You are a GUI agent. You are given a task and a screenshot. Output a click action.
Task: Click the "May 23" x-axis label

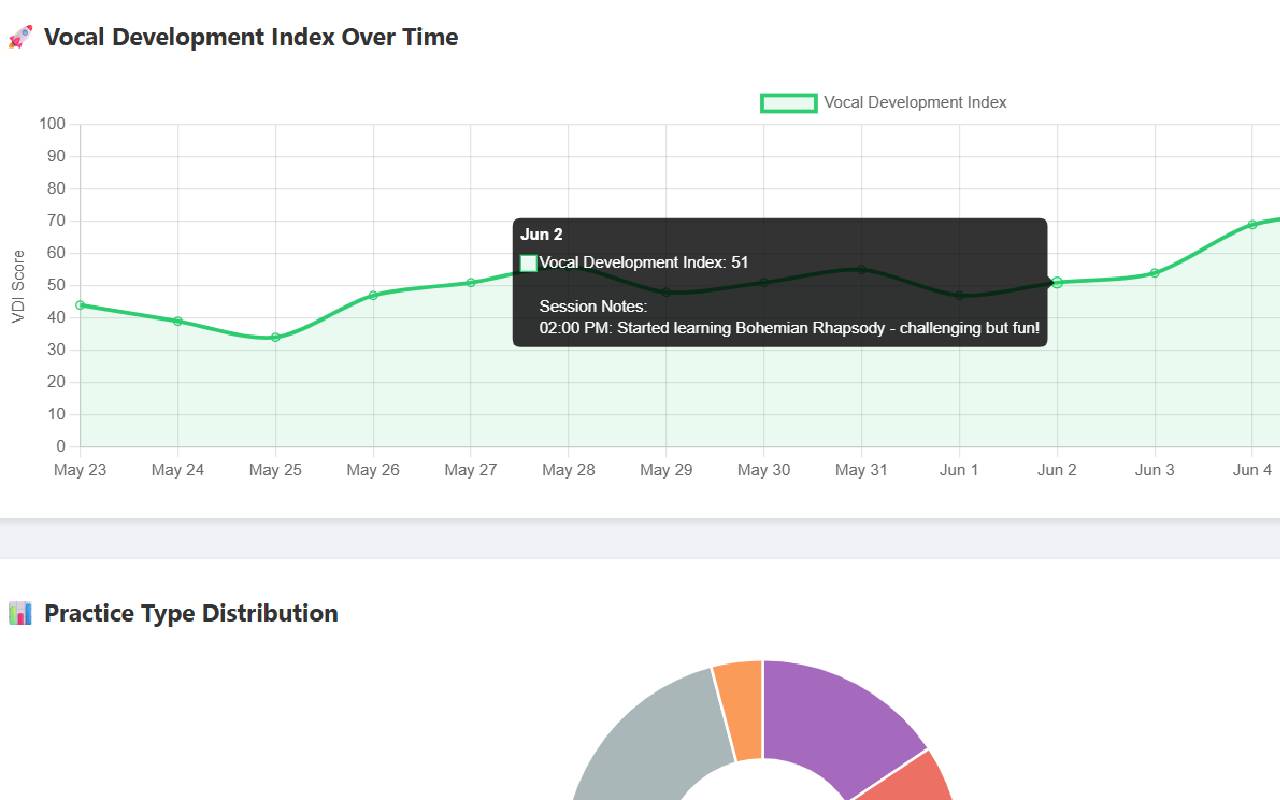coord(80,470)
